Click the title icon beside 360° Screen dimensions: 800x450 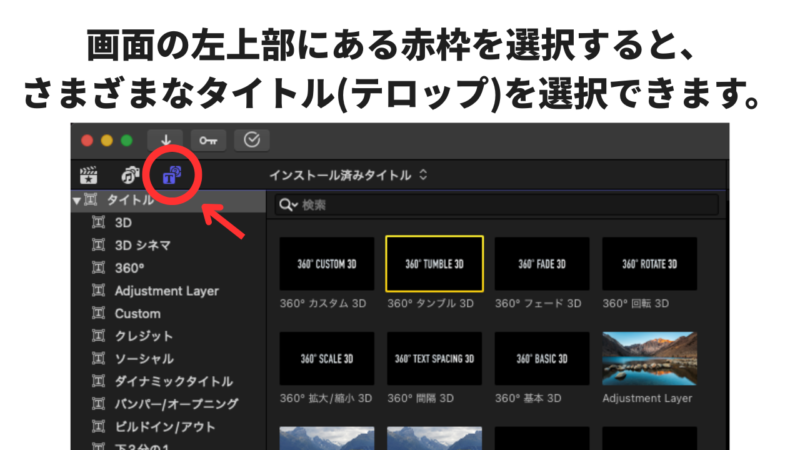click(x=98, y=267)
